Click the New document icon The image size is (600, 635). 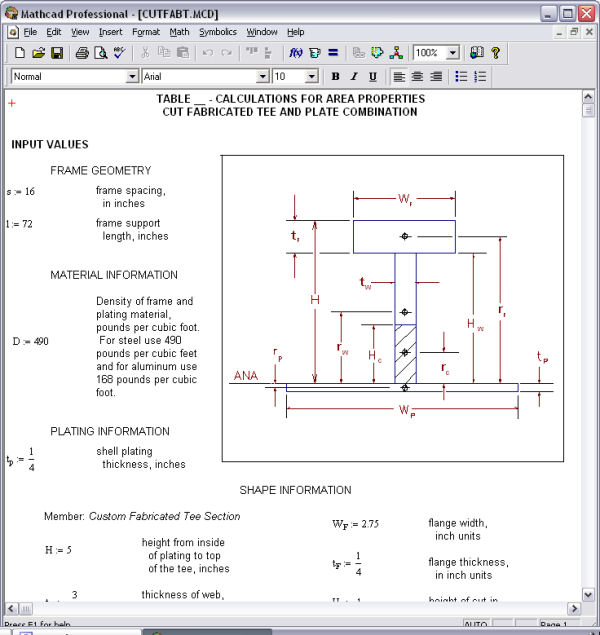click(x=20, y=53)
